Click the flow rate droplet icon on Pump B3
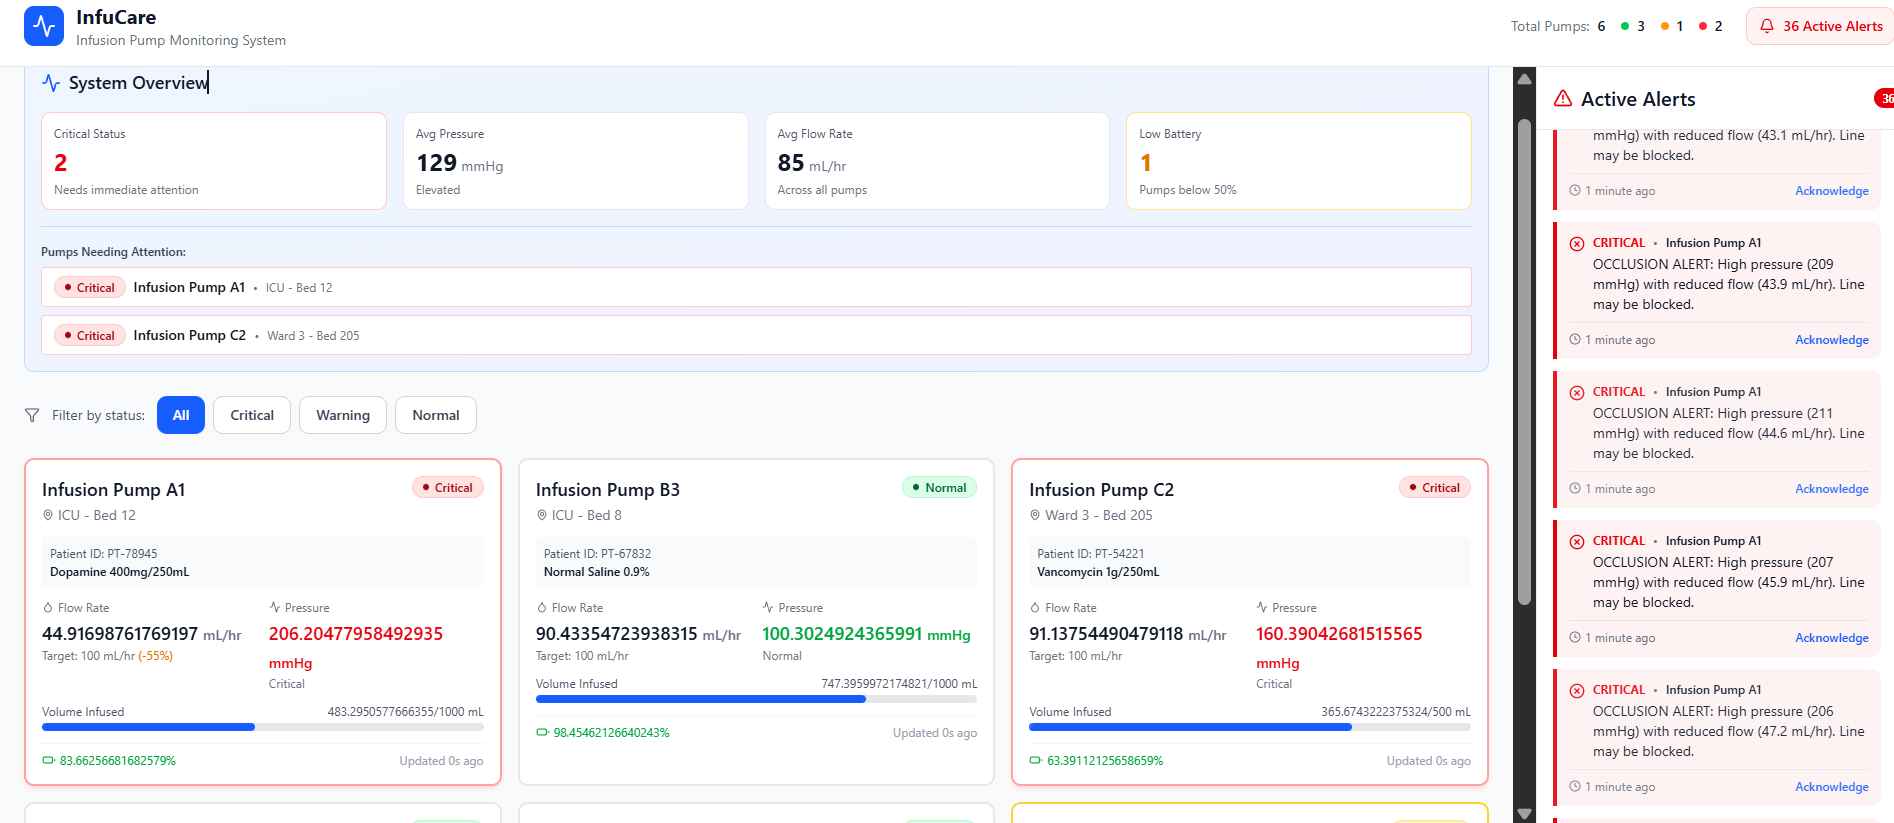Image resolution: width=1894 pixels, height=823 pixels. point(542,608)
